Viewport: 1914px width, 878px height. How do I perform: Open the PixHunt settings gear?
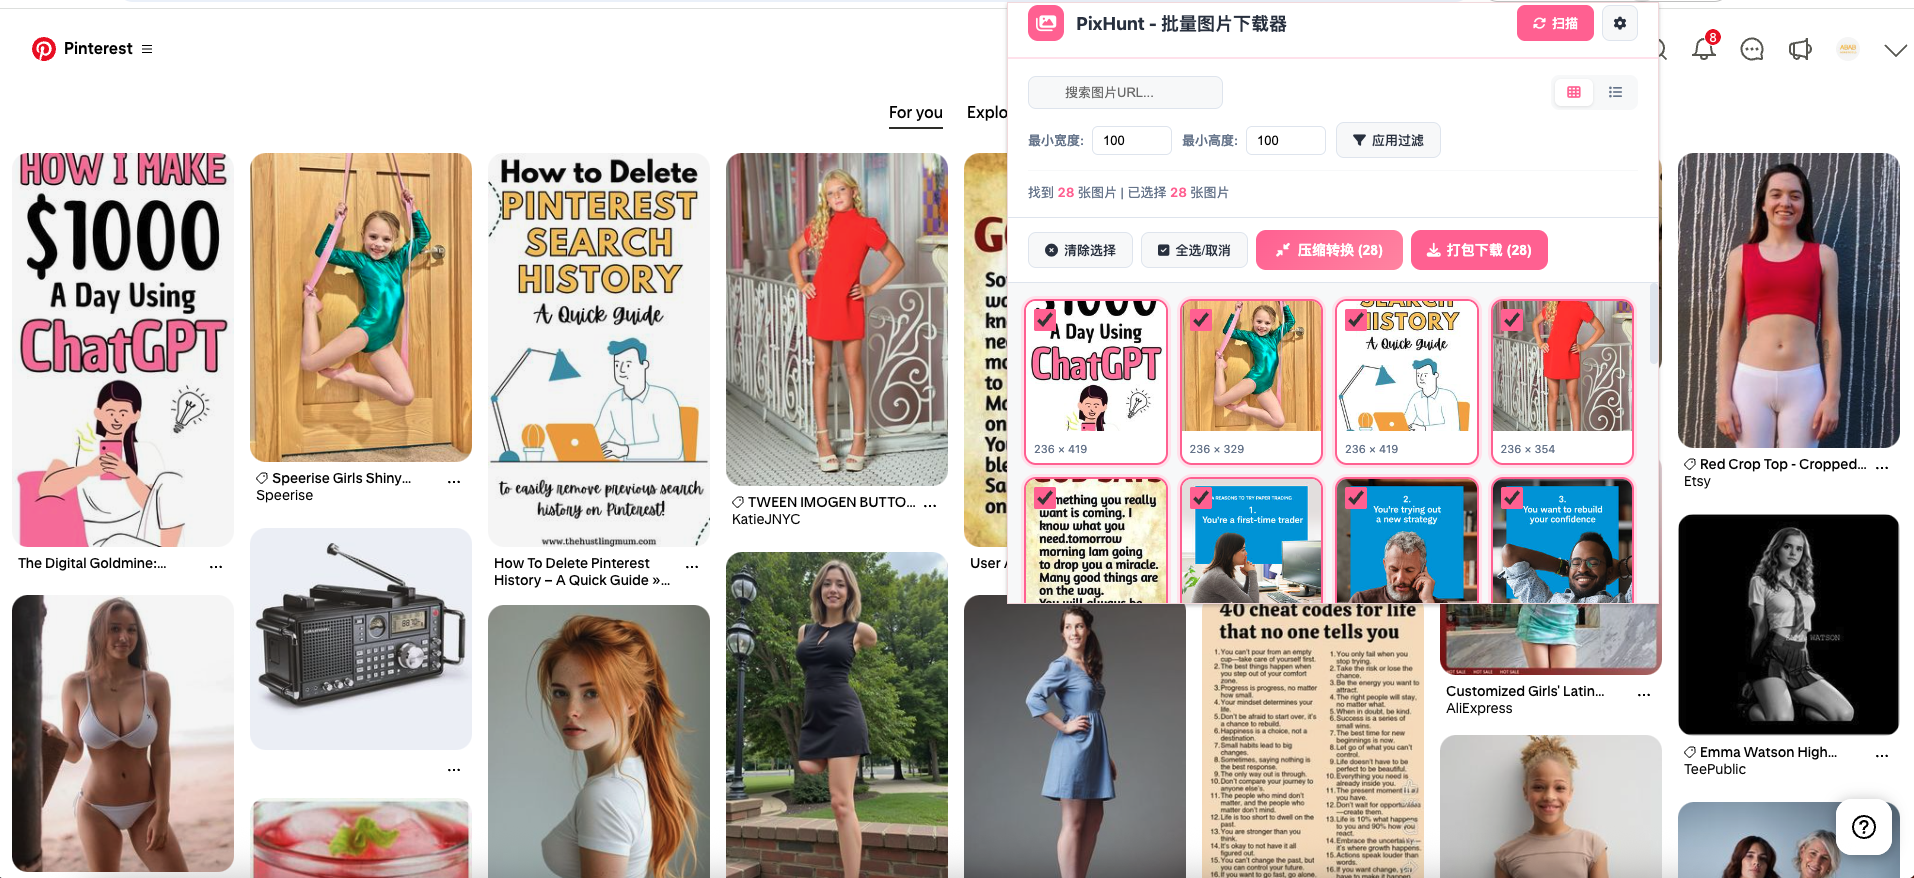pos(1619,23)
